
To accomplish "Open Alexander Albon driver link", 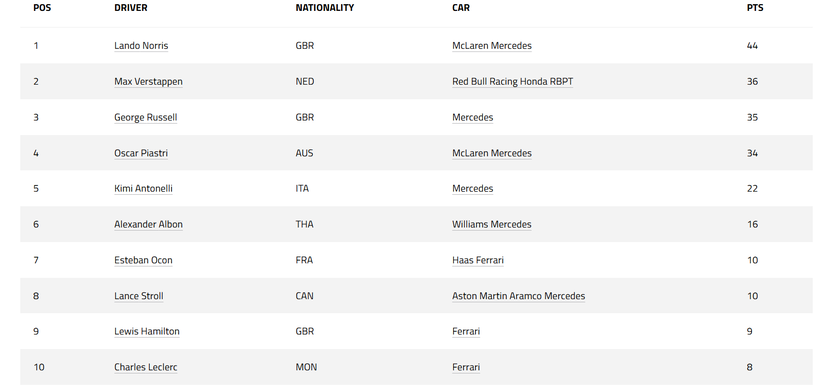I will click(148, 224).
